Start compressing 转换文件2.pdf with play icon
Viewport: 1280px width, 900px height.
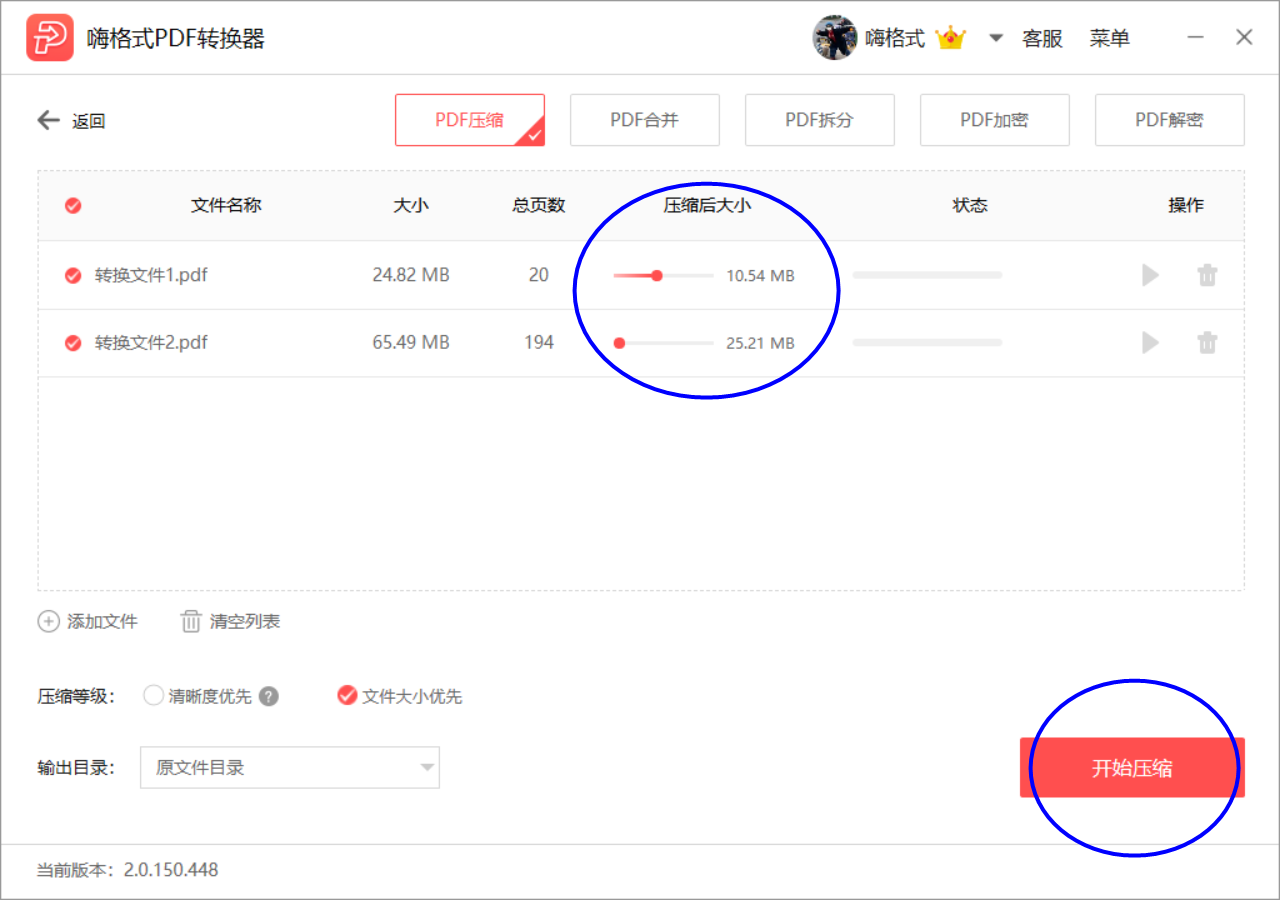[x=1151, y=343]
